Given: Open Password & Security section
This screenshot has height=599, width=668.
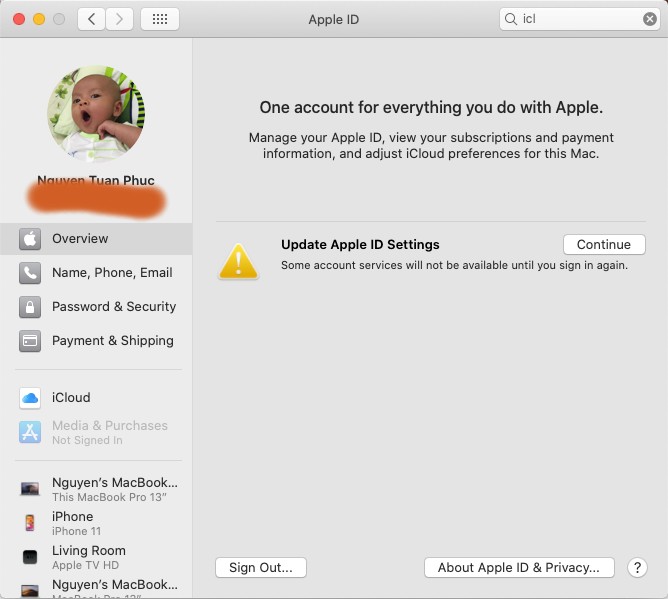Looking at the screenshot, I should point(96,307).
